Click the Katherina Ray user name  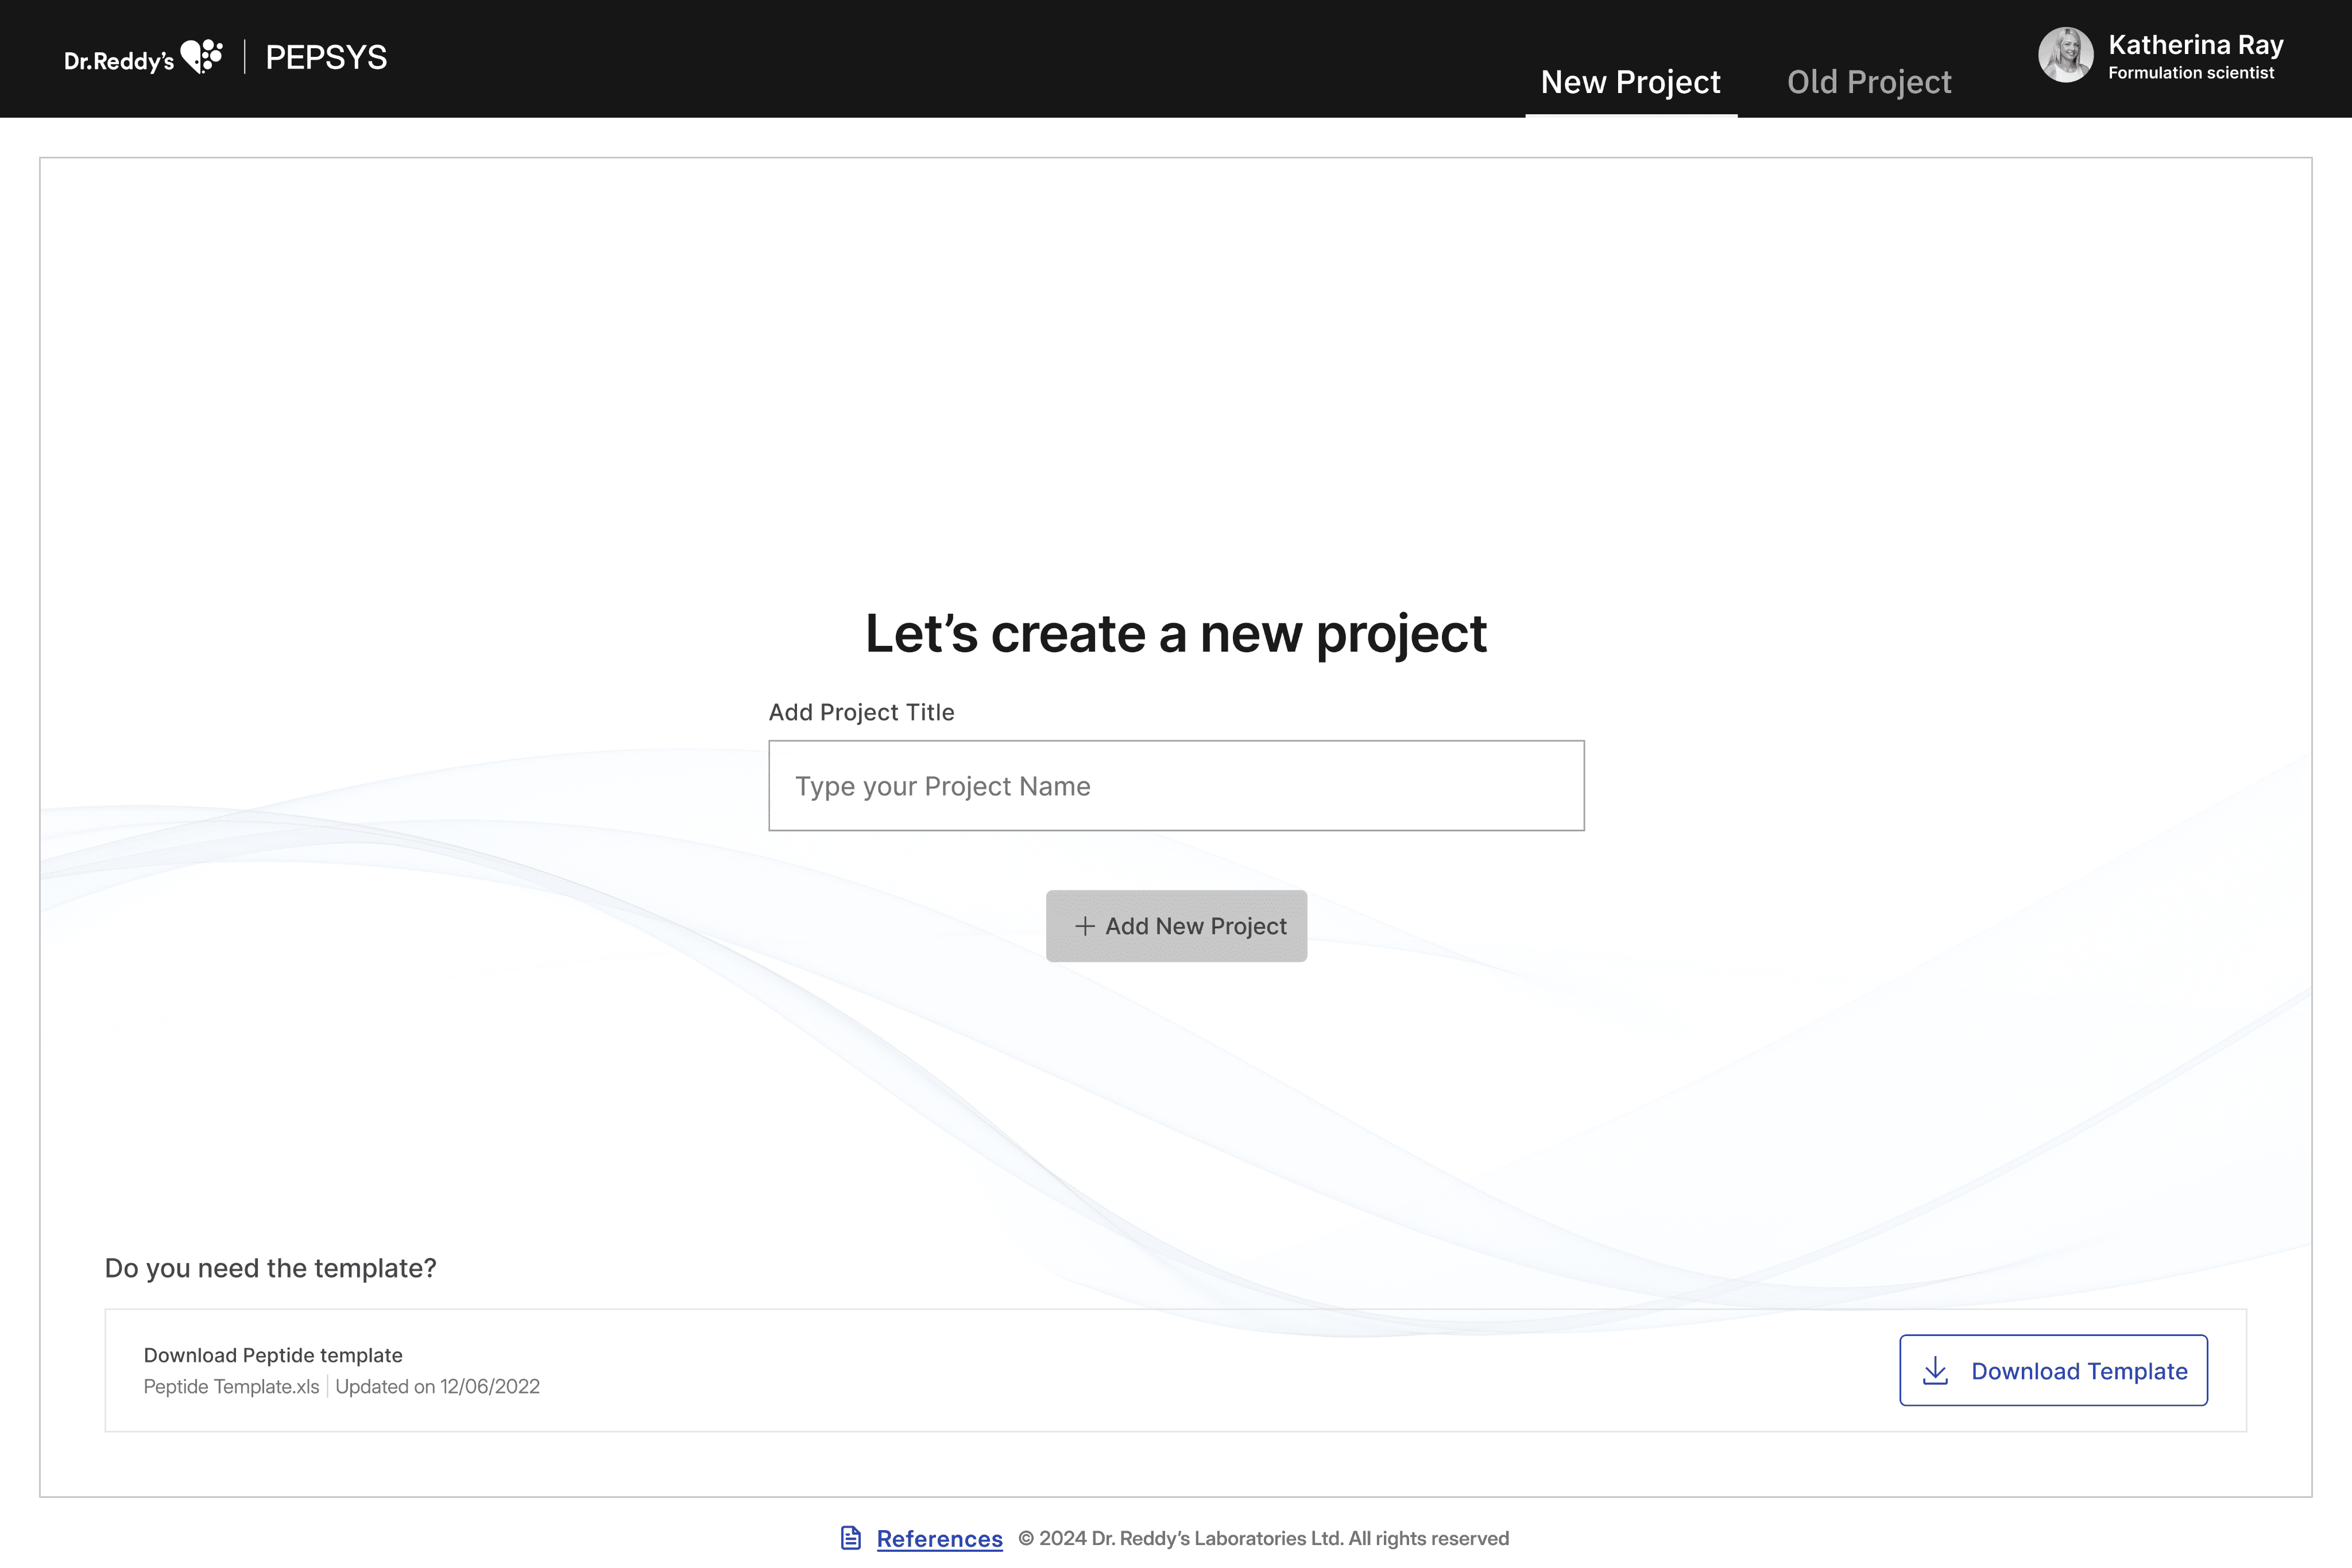click(x=2195, y=45)
